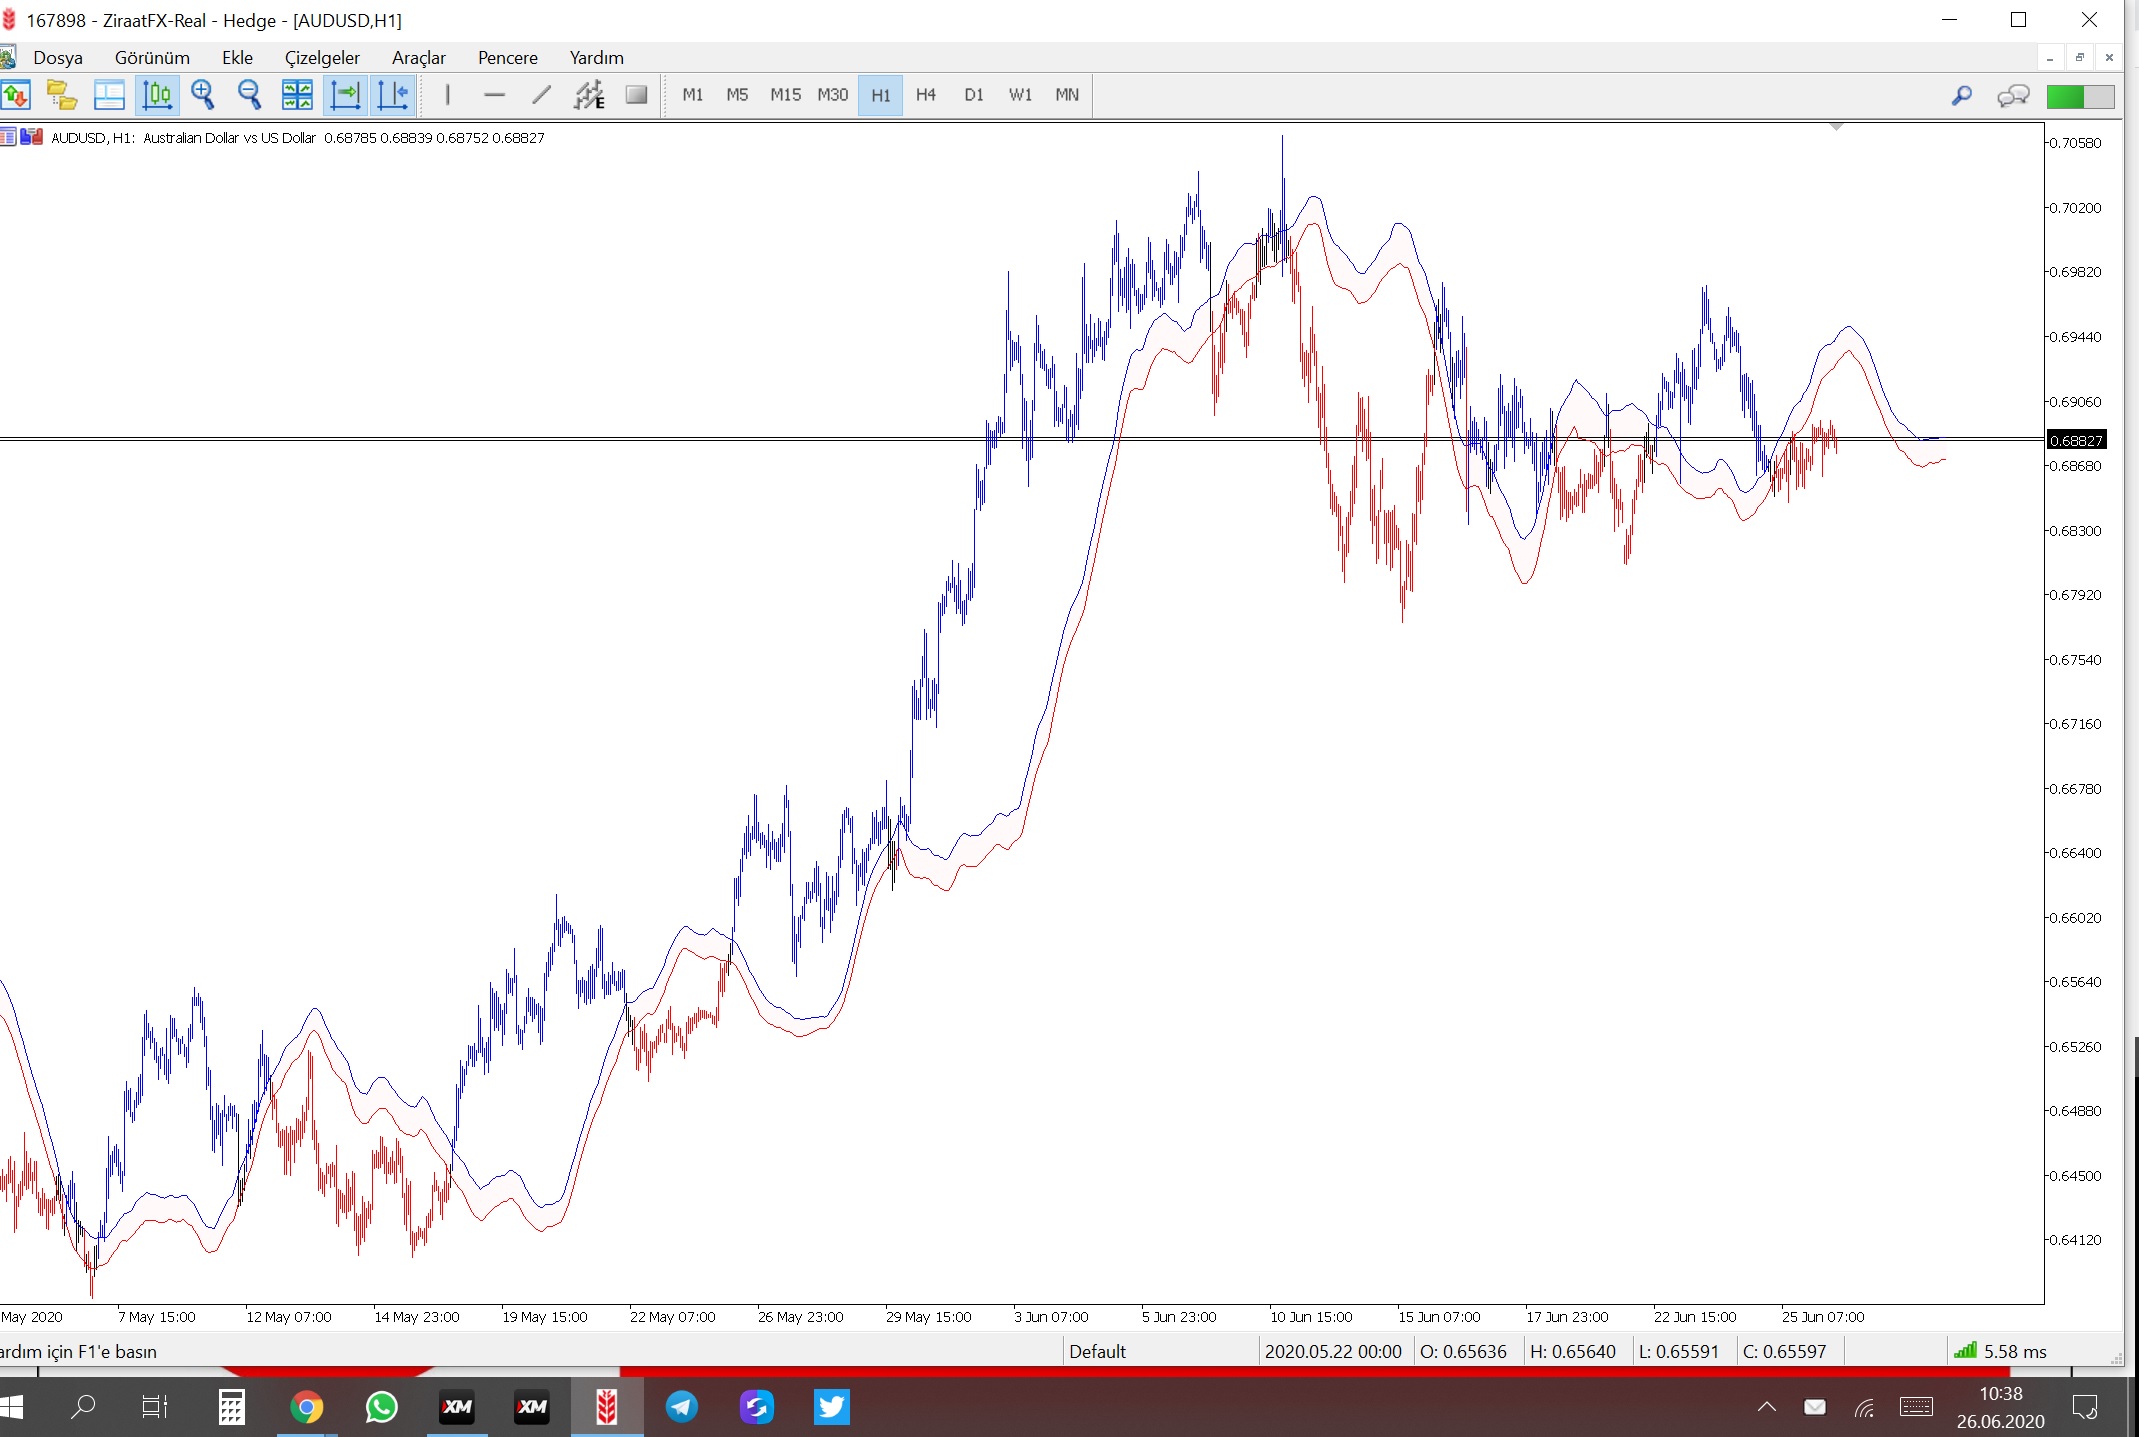The height and width of the screenshot is (1437, 2139).
Task: Draw a vertical line tool
Action: pos(447,95)
